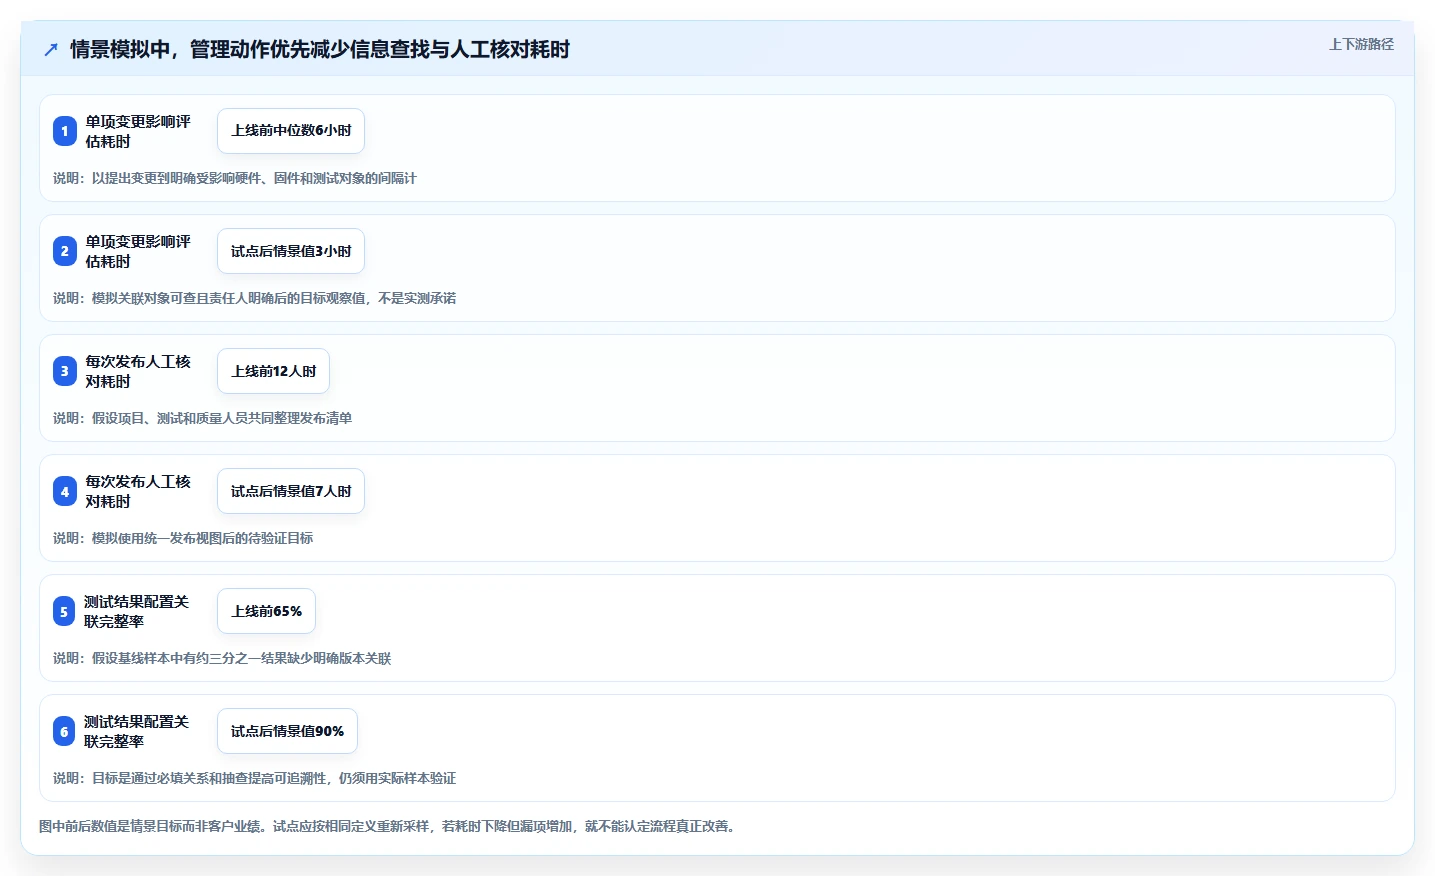Select the step 4 number badge
Viewport: 1435px width, 876px height.
(x=65, y=491)
